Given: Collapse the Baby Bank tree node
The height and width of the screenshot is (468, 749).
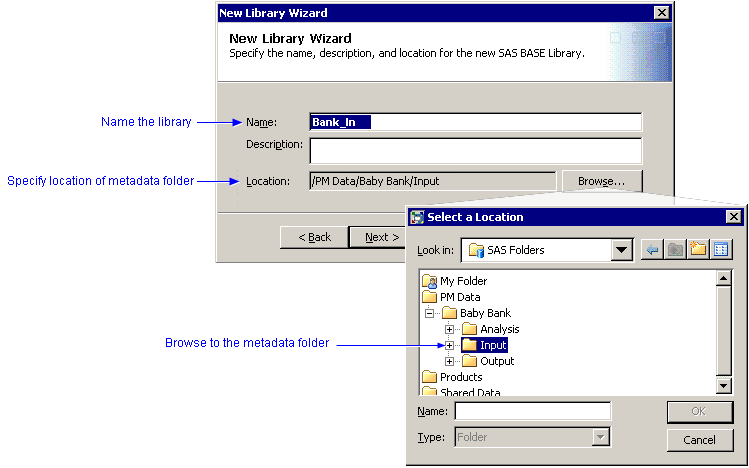Looking at the screenshot, I should [430, 313].
